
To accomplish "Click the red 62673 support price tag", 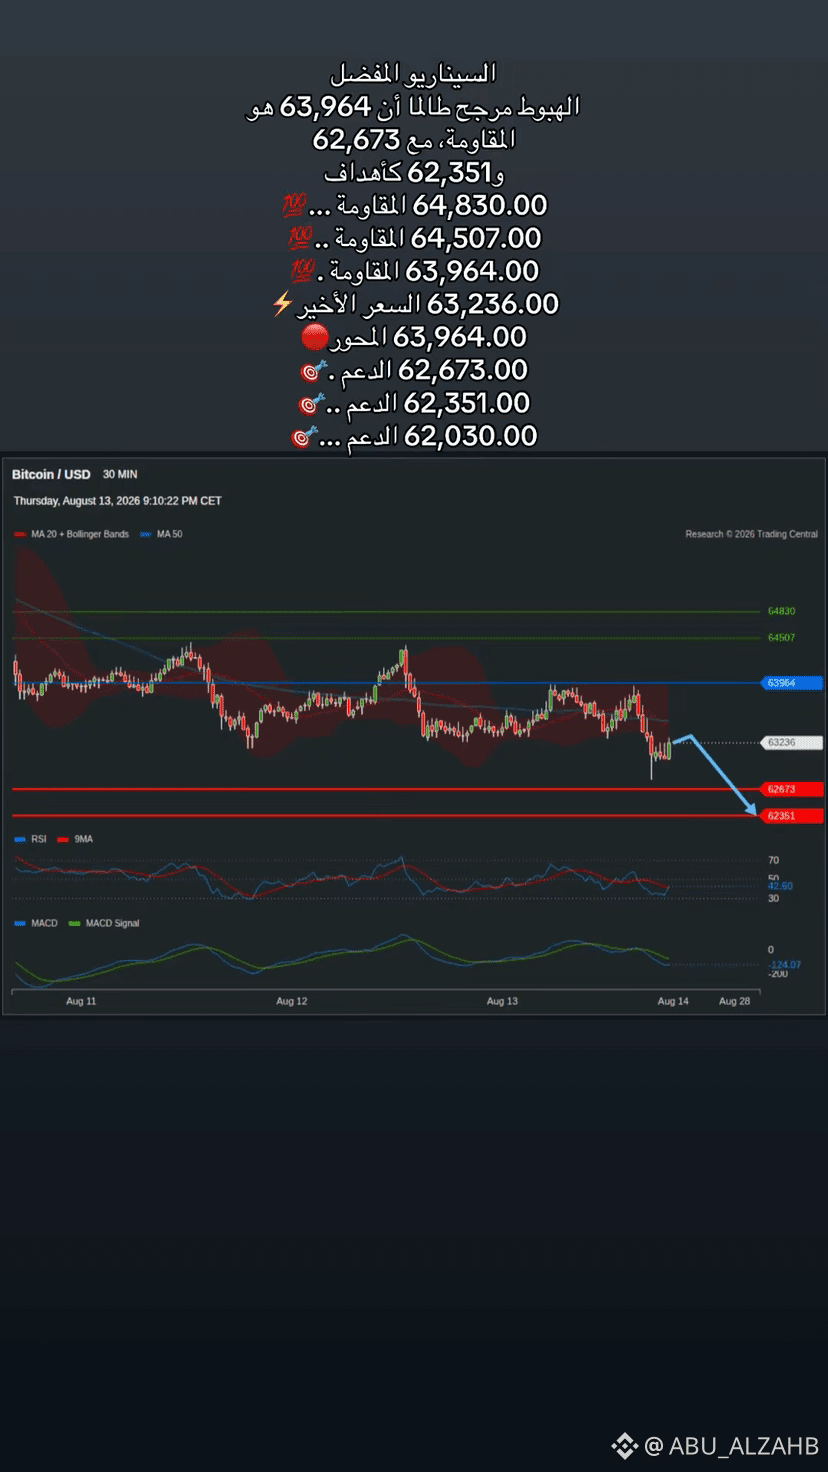I will pyautogui.click(x=791, y=789).
